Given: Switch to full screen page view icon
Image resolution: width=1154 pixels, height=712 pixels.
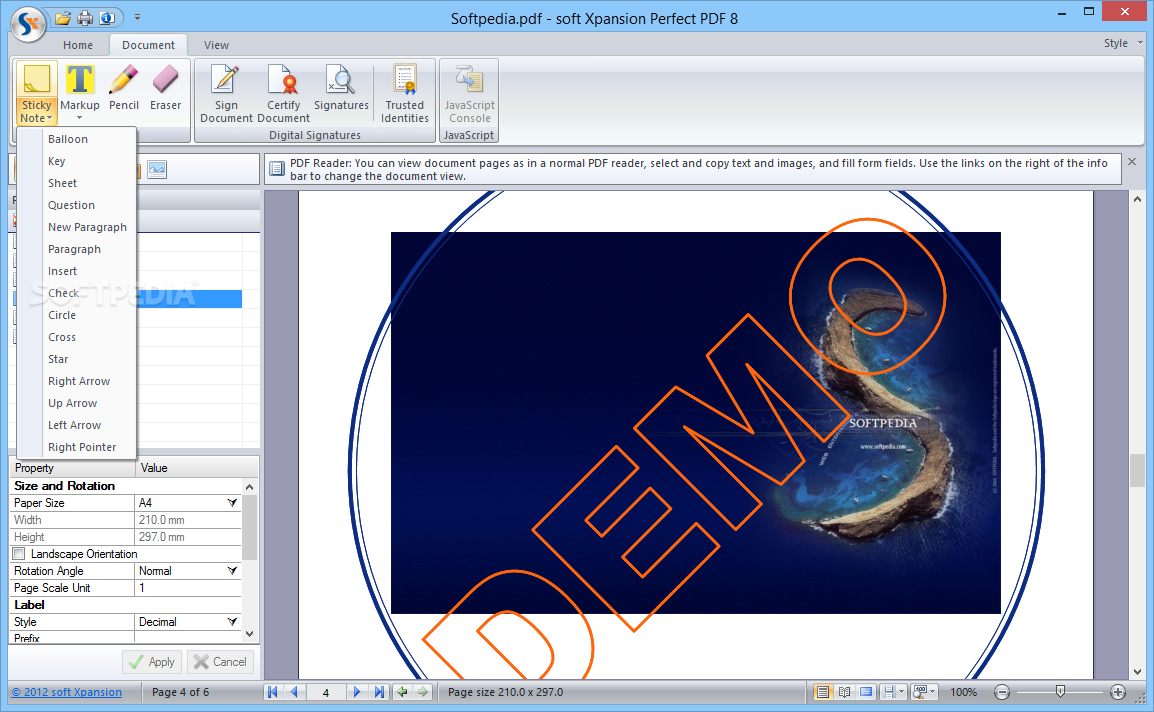Looking at the screenshot, I should pyautogui.click(x=866, y=692).
